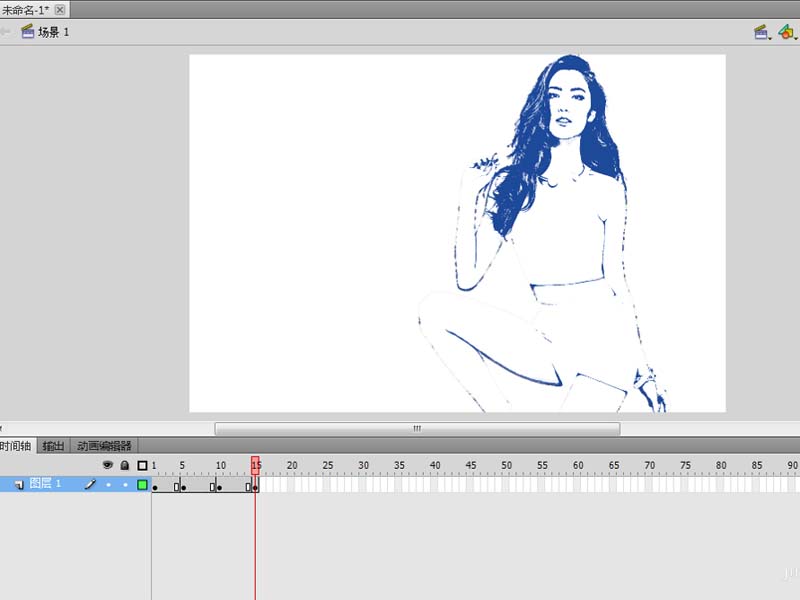Viewport: 800px width, 600px height.
Task: Click the layer page icon of 图层 1
Action: click(19, 484)
